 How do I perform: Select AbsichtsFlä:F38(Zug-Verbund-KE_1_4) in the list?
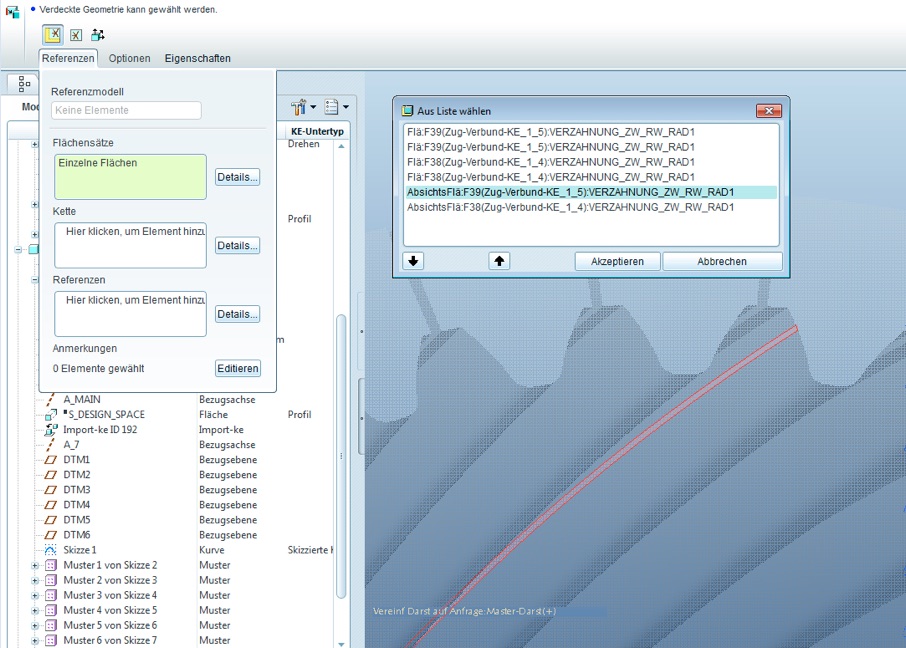click(x=591, y=207)
